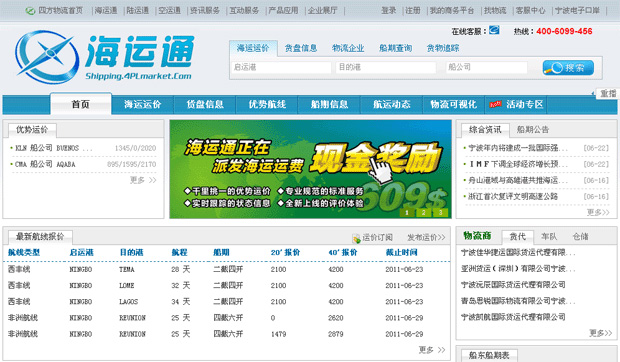Click the 重播 replay button
620x362 pixels.
click(607, 94)
